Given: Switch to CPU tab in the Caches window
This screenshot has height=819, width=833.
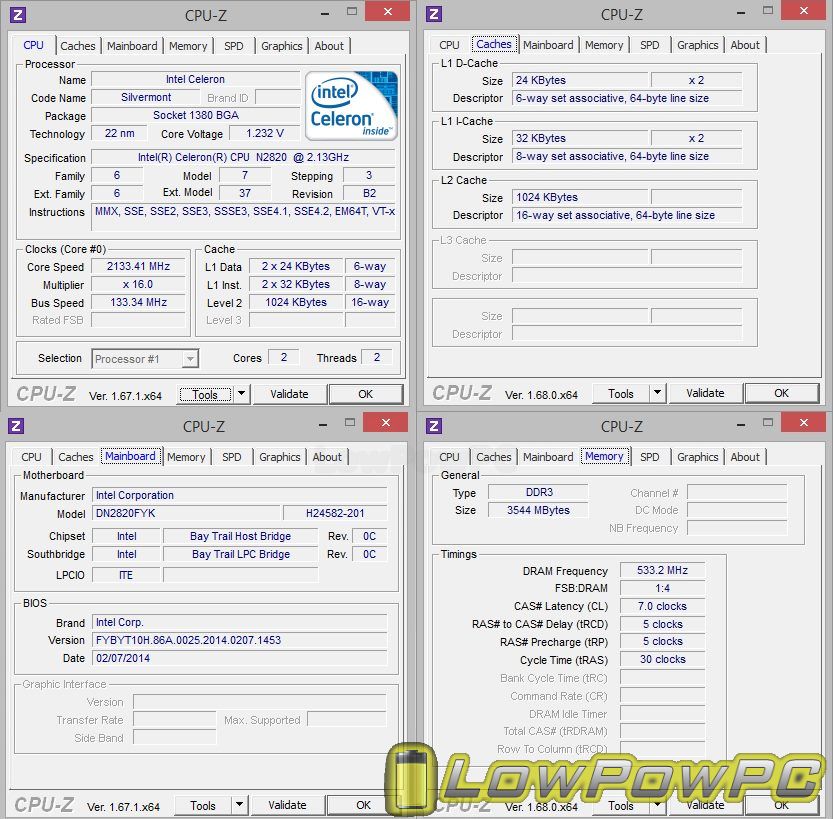Looking at the screenshot, I should 449,45.
